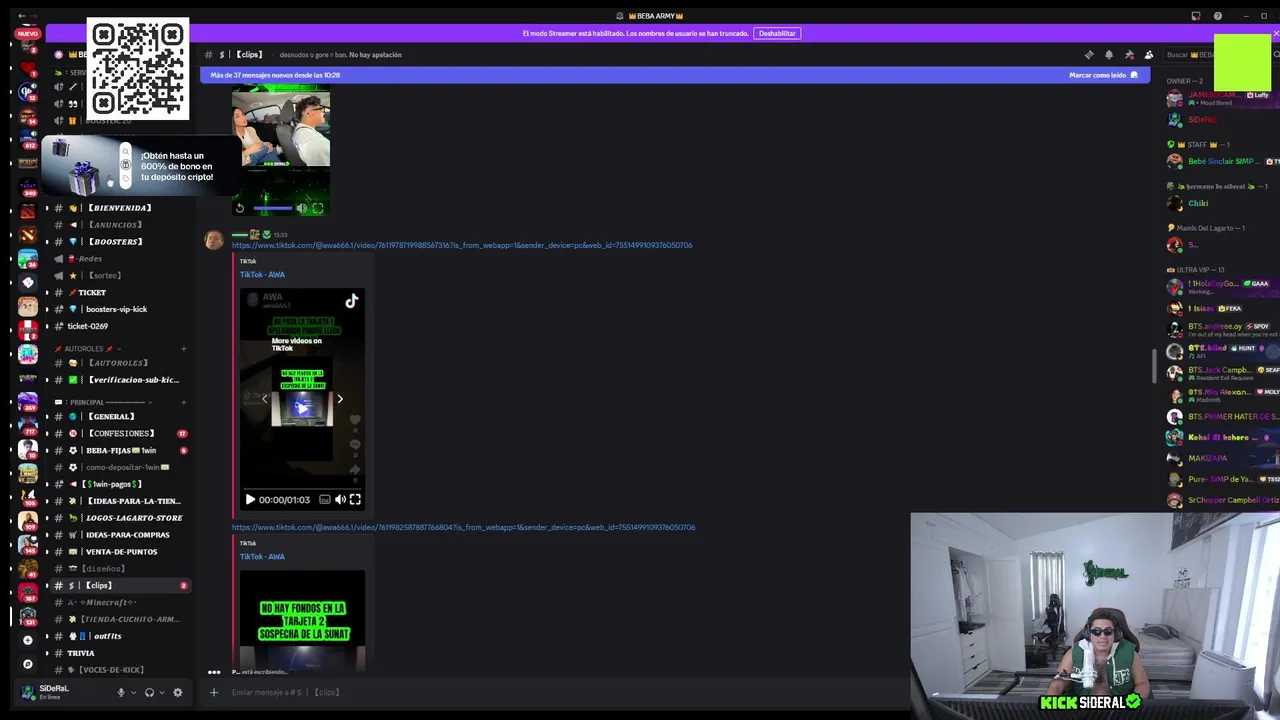The image size is (1280, 720).
Task: Expand BOOSTERS channel threads arrow
Action: coord(47,242)
